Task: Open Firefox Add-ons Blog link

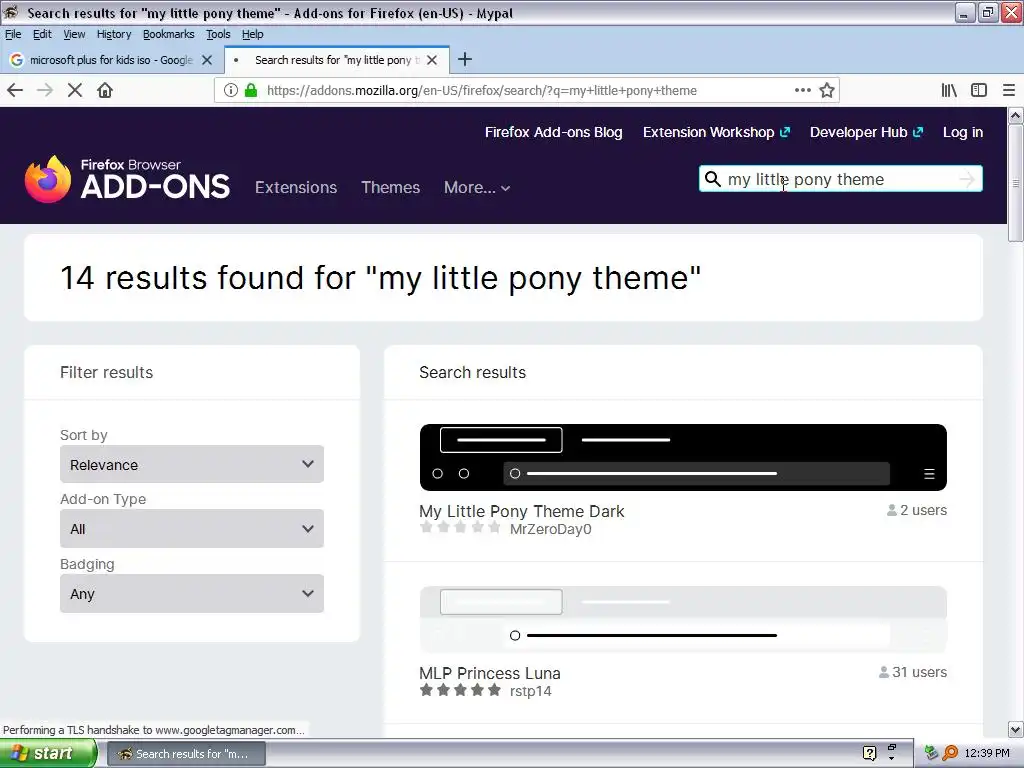Action: coord(554,132)
